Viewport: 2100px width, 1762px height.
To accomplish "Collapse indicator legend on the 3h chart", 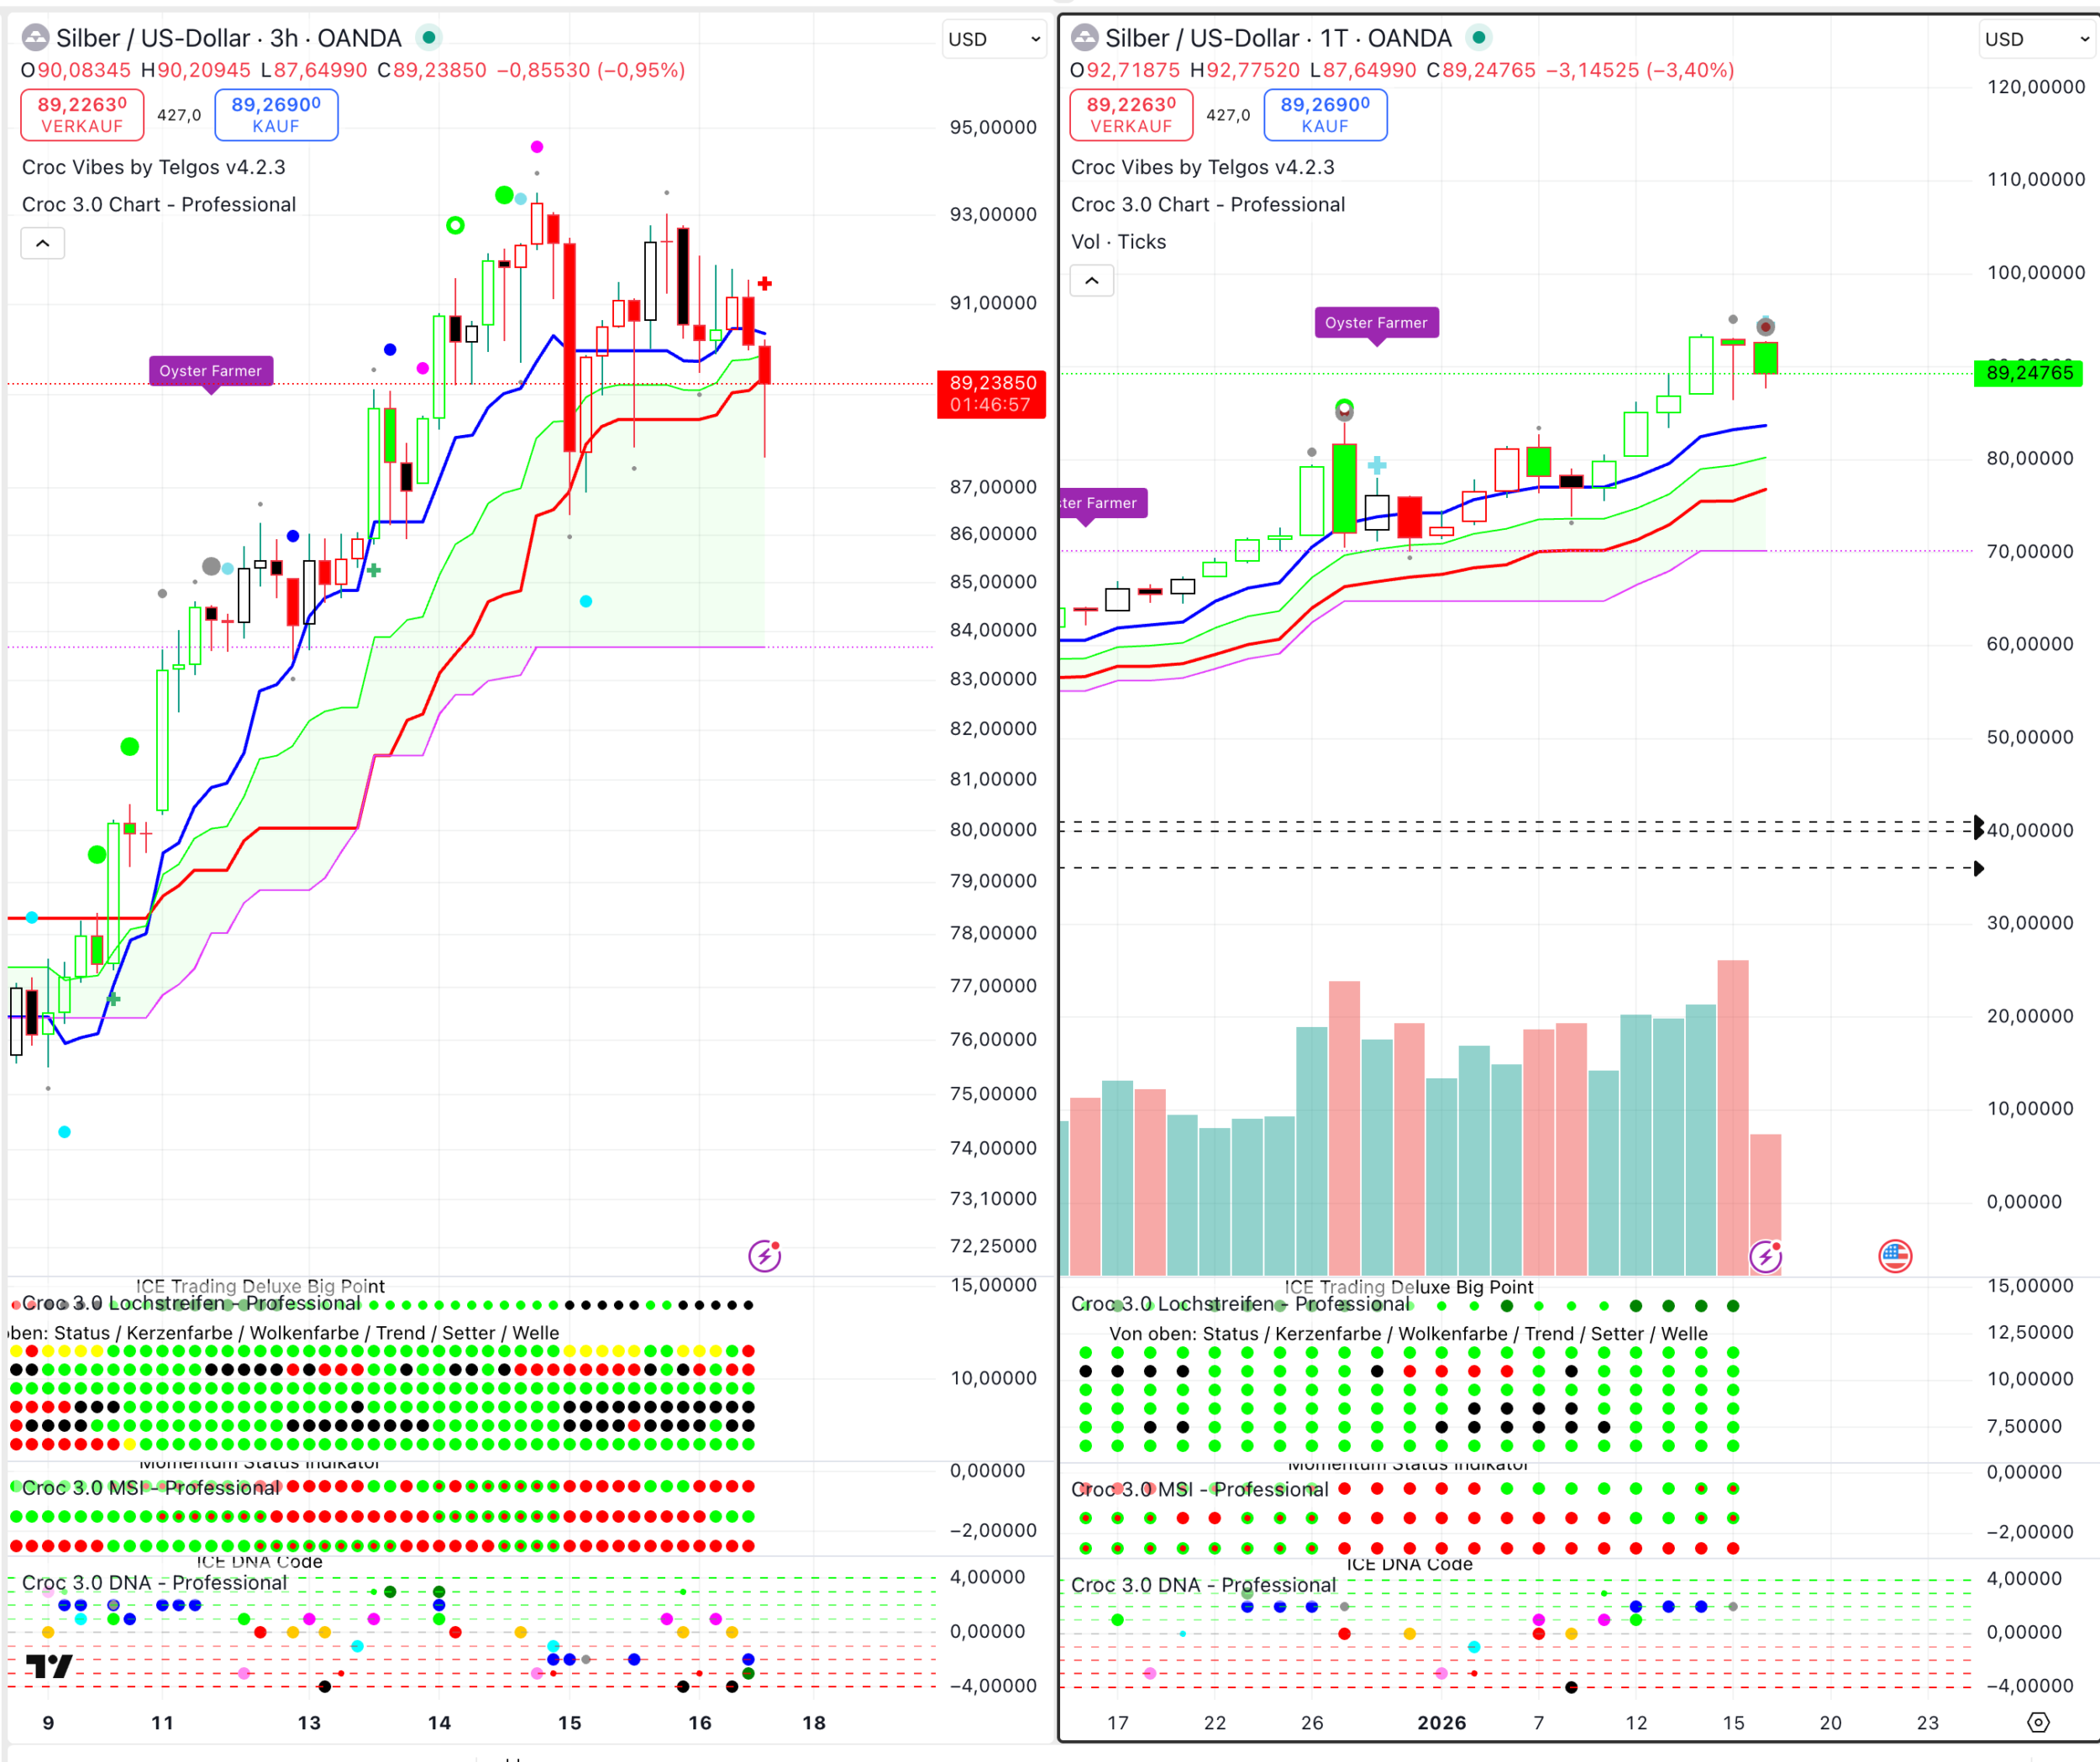I will (x=43, y=243).
